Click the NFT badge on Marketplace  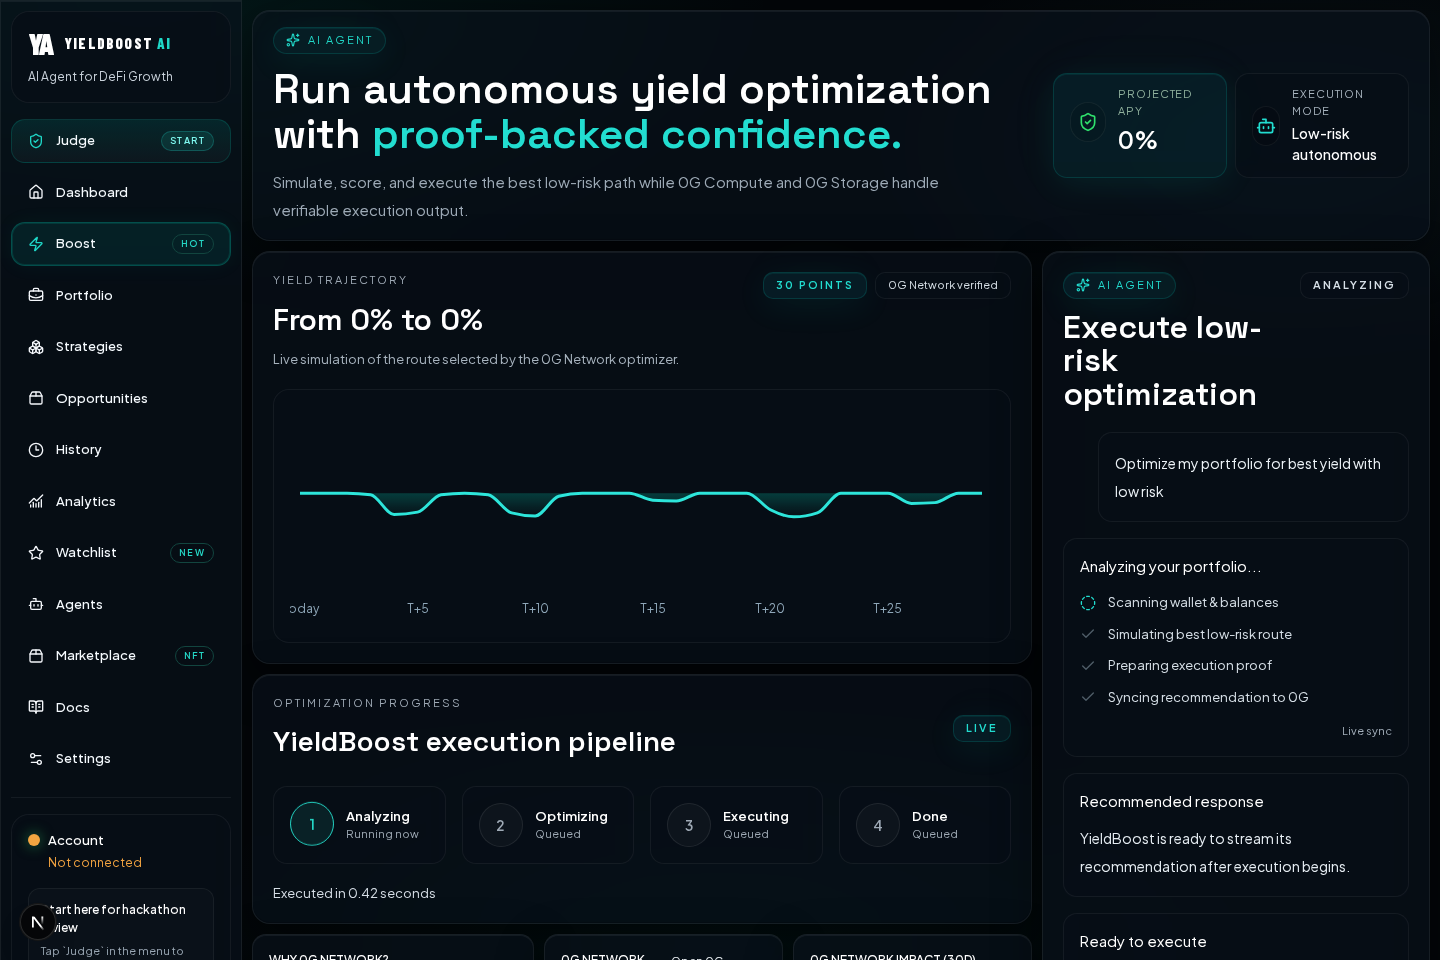coord(194,656)
